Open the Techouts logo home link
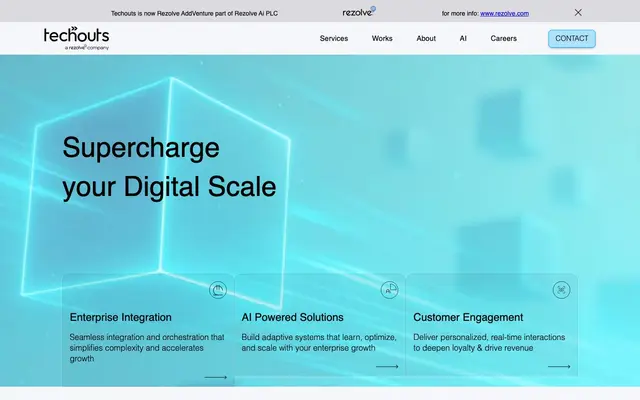Image resolution: width=640 pixels, height=400 pixels. tap(76, 38)
